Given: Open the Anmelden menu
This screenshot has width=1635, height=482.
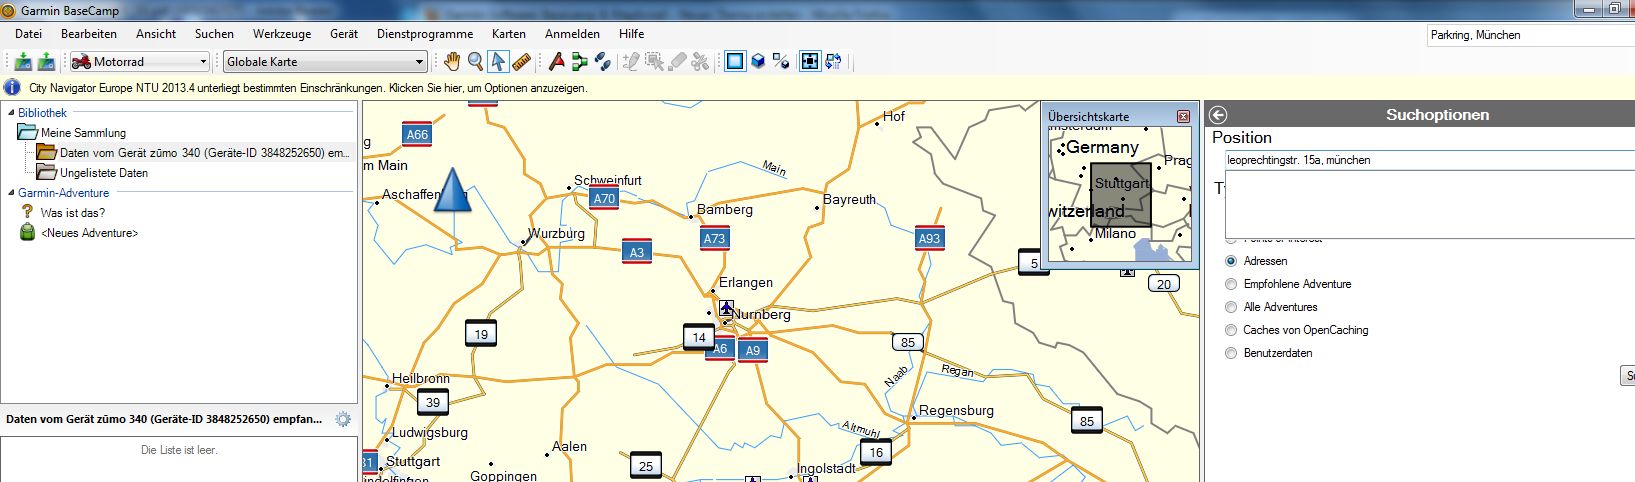Looking at the screenshot, I should (x=572, y=34).
